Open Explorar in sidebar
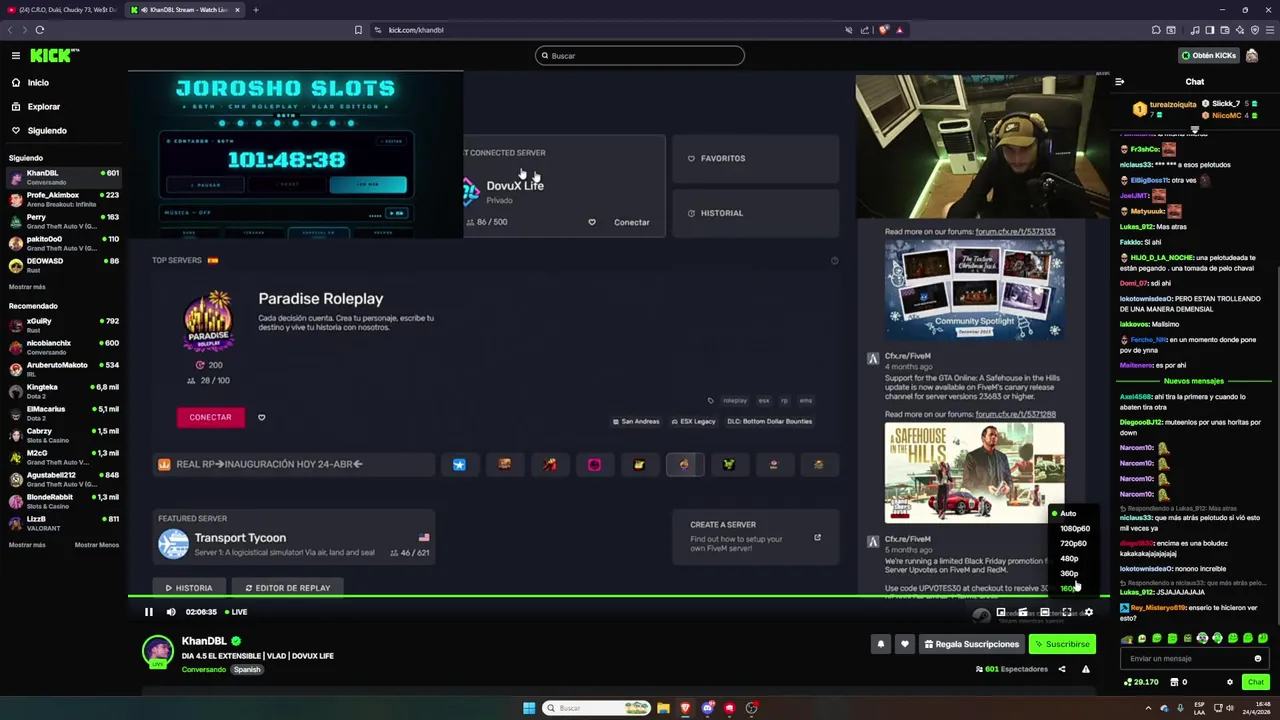 click(x=43, y=107)
